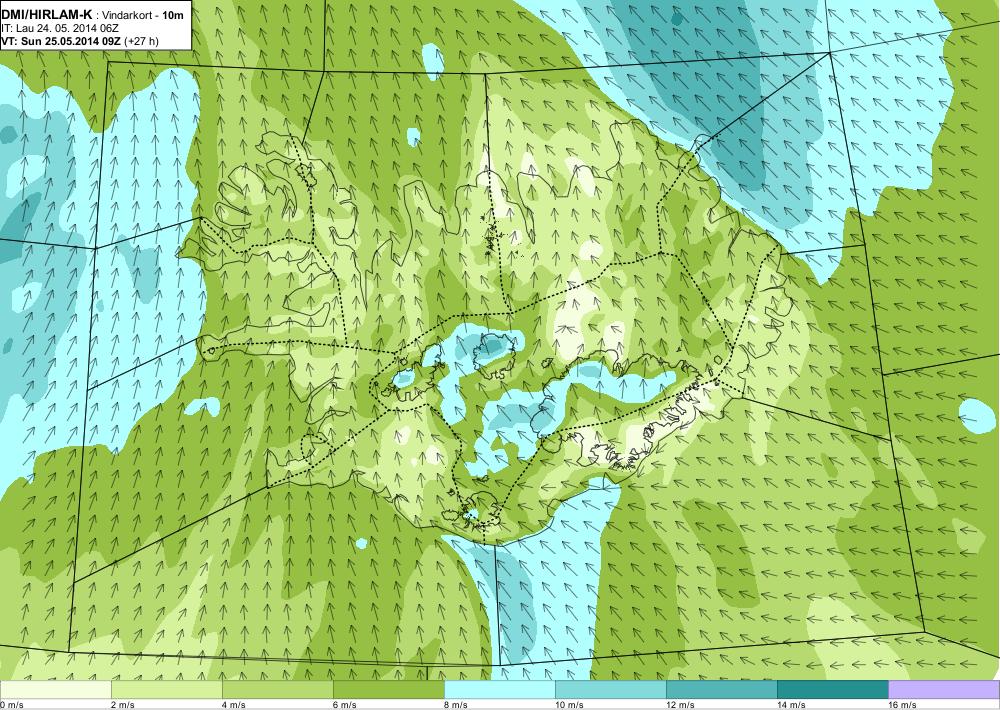Viewport: 1000px width, 710px height.
Task: Click the '4 m/s' legend label
Action: [x=233, y=705]
